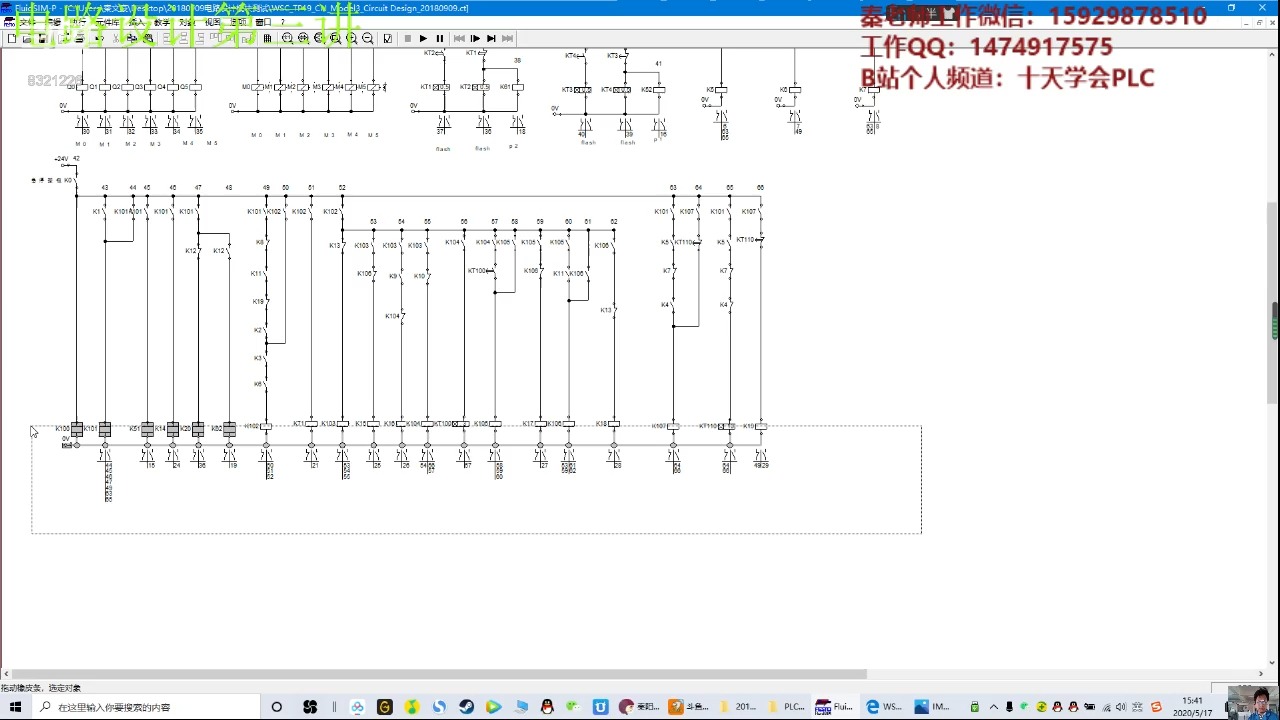The height and width of the screenshot is (720, 1280).
Task: Click the check drawing checkbox icon
Action: pos(387,38)
